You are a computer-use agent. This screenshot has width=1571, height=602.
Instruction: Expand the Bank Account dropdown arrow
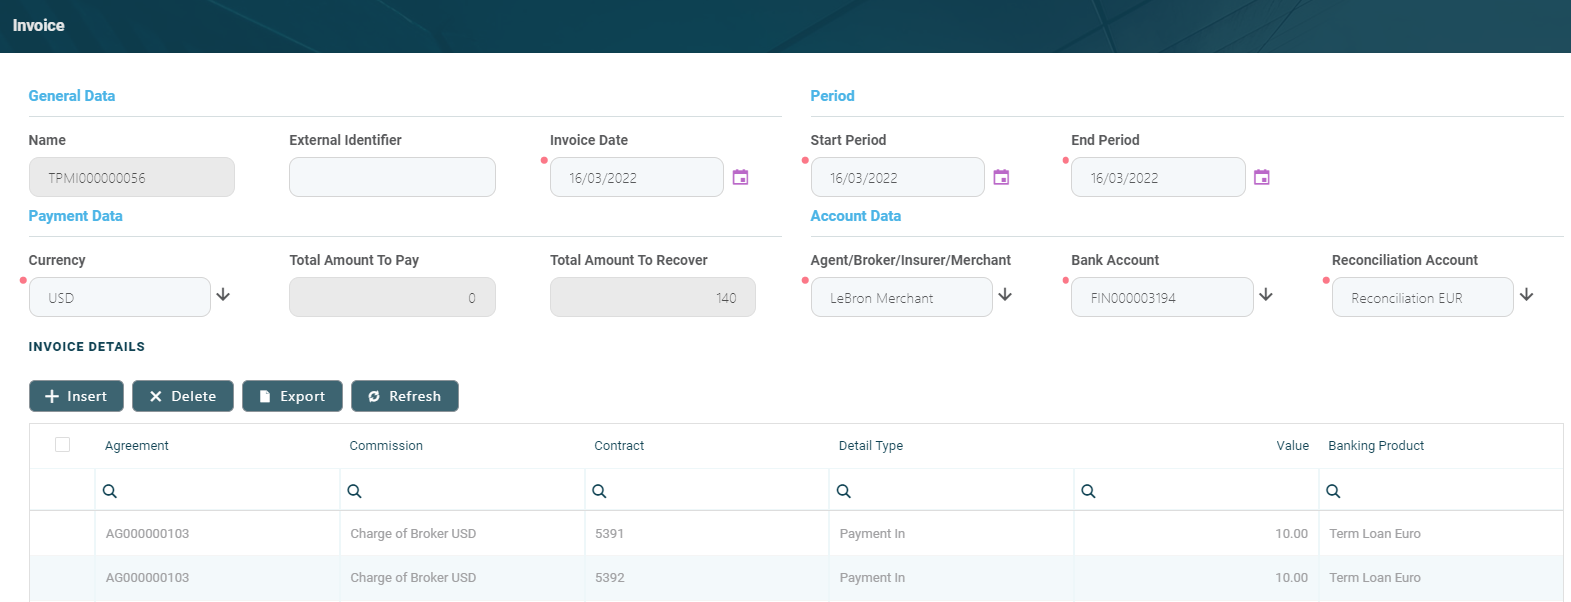[x=1266, y=295]
